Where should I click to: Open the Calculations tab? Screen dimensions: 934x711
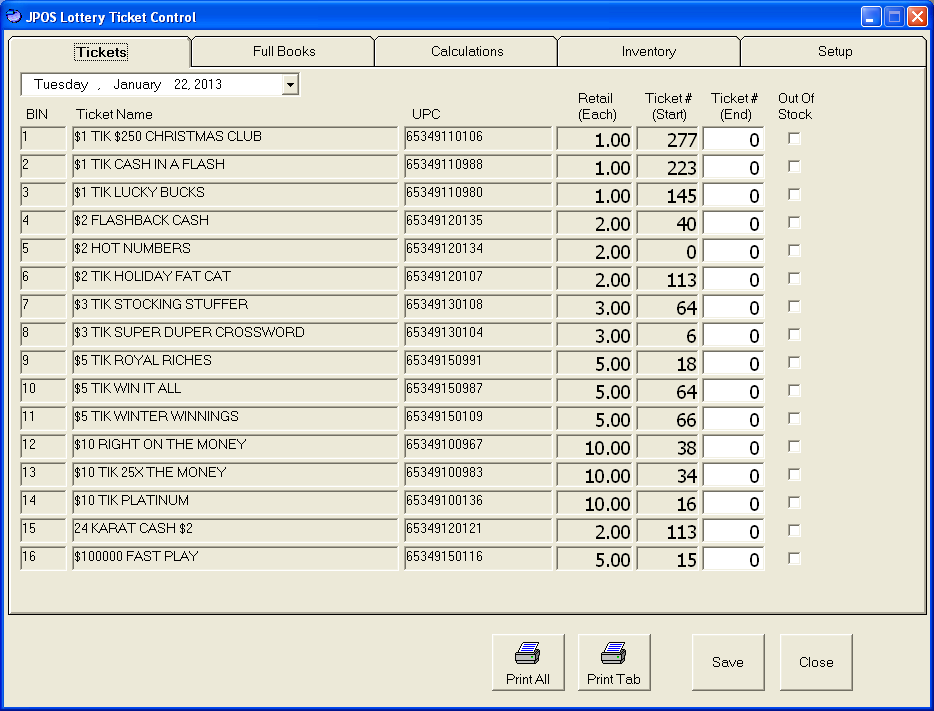point(465,51)
